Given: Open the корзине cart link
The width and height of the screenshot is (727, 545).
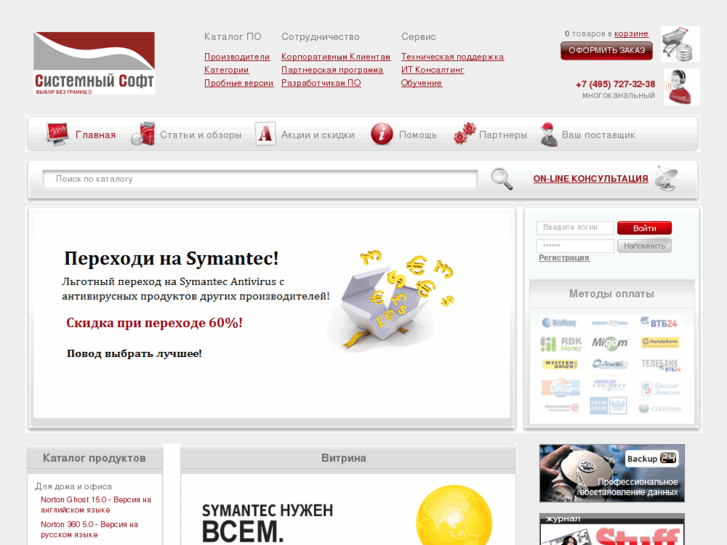Looking at the screenshot, I should click(631, 34).
